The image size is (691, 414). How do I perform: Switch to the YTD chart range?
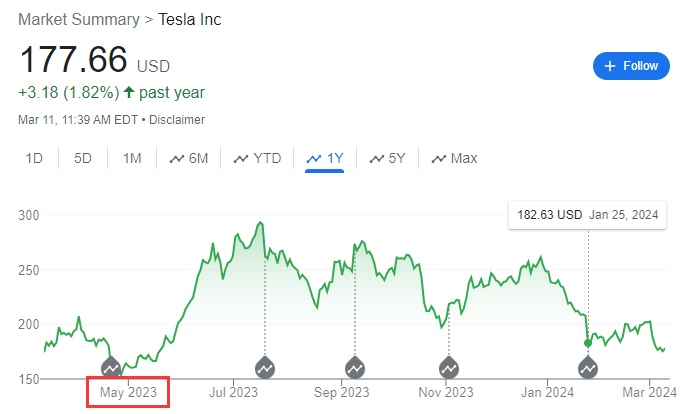tap(257, 158)
